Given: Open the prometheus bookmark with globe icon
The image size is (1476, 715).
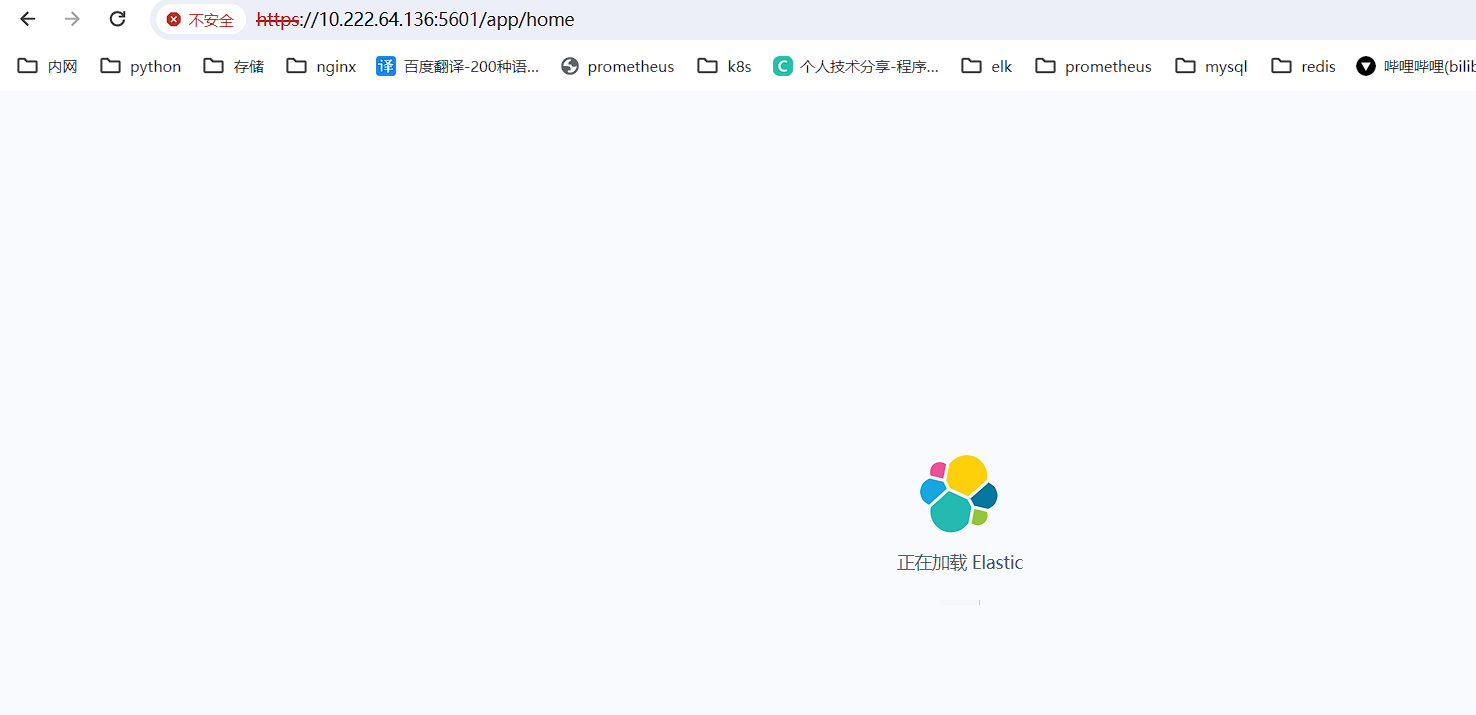Looking at the screenshot, I should coord(617,66).
